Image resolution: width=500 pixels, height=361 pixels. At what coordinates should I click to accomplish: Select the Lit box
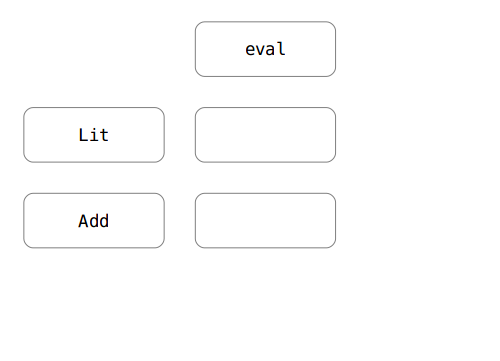click(94, 135)
